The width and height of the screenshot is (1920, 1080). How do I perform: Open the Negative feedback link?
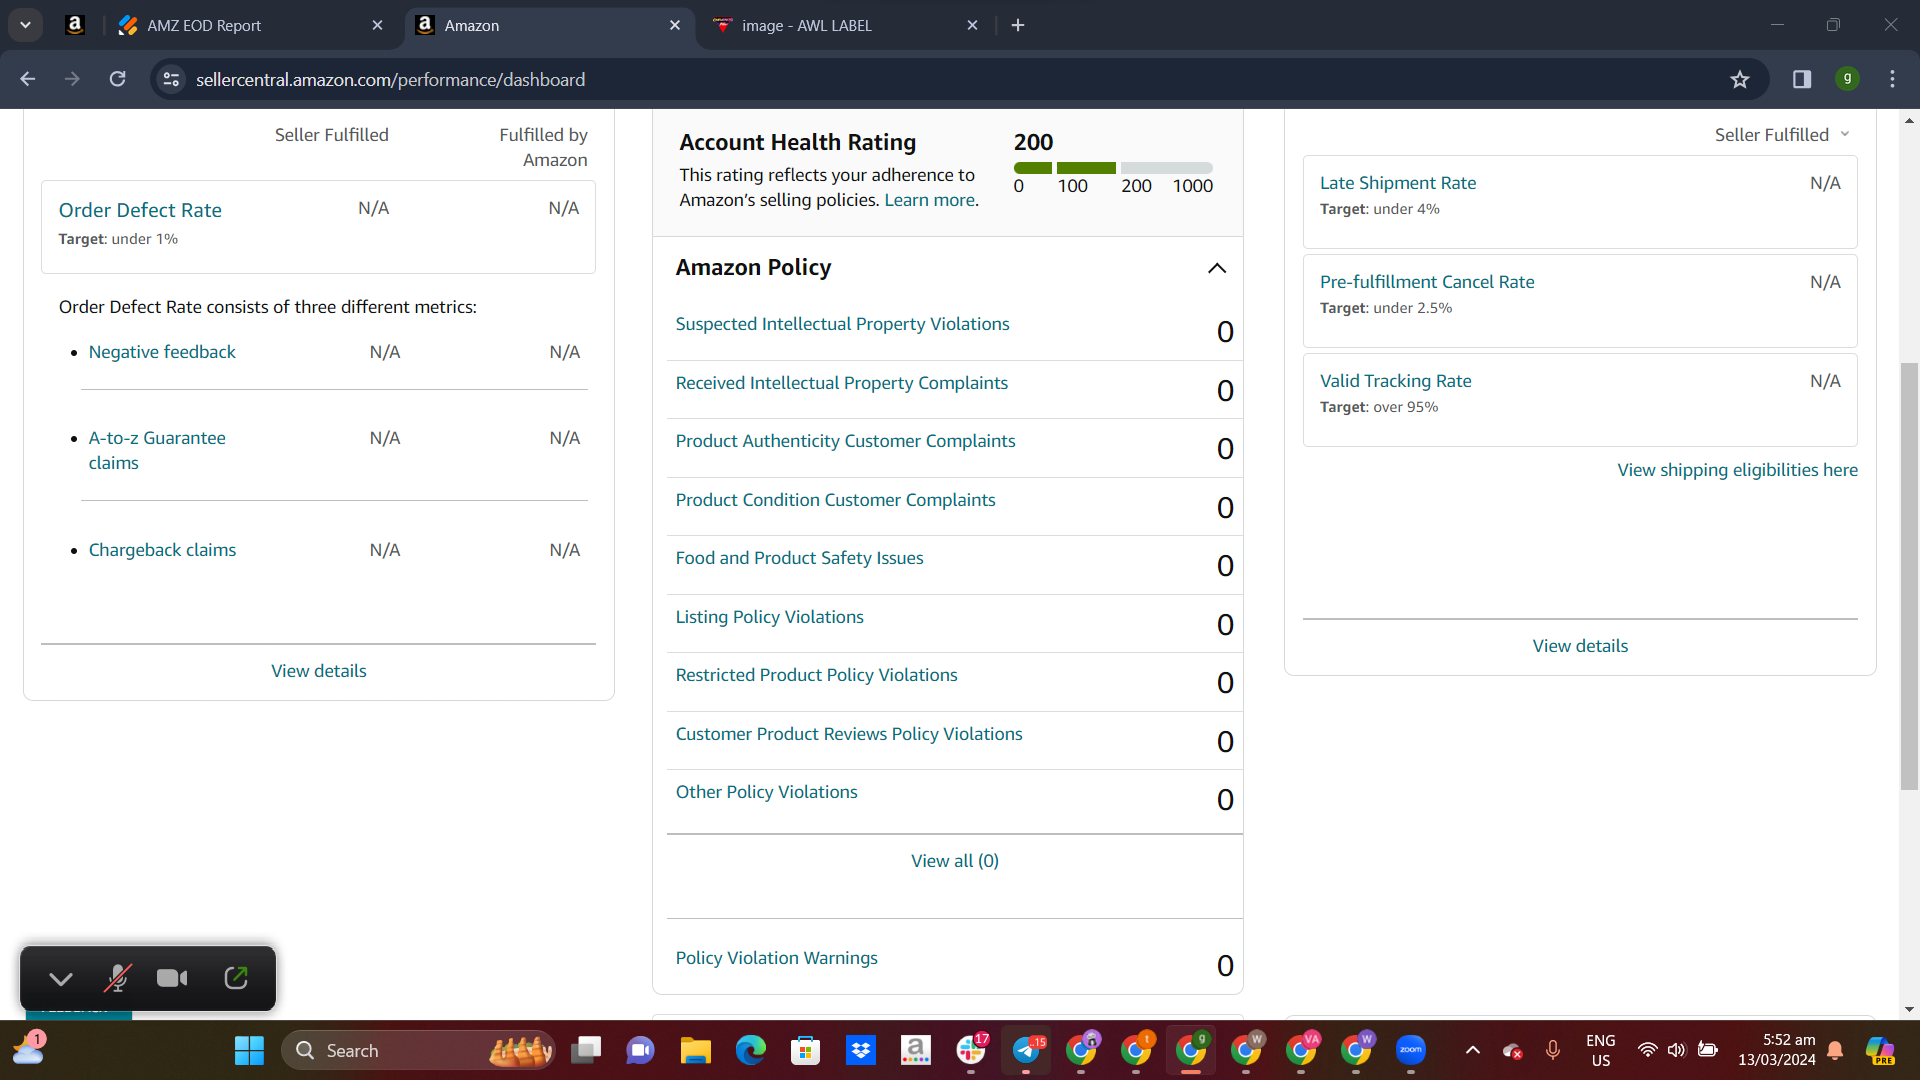coord(162,352)
